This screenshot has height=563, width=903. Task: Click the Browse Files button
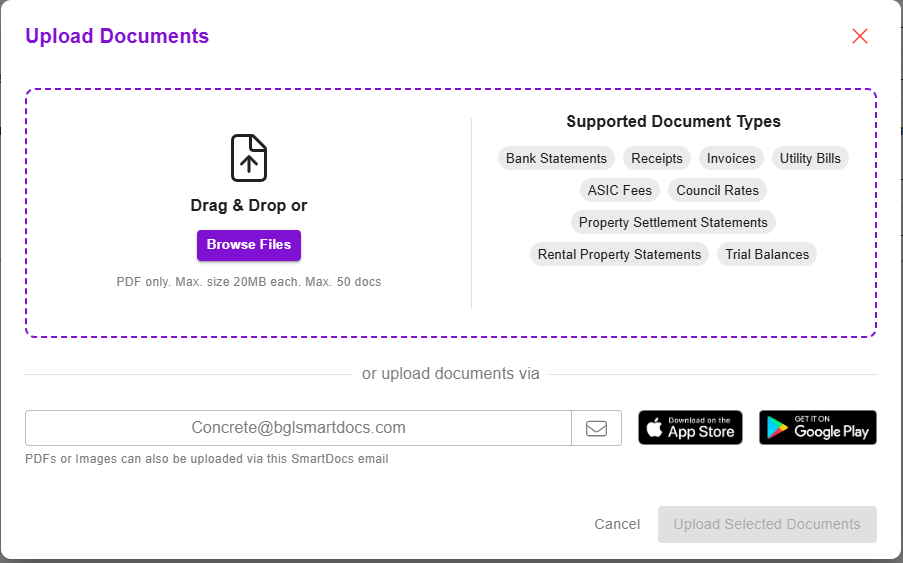click(x=249, y=245)
